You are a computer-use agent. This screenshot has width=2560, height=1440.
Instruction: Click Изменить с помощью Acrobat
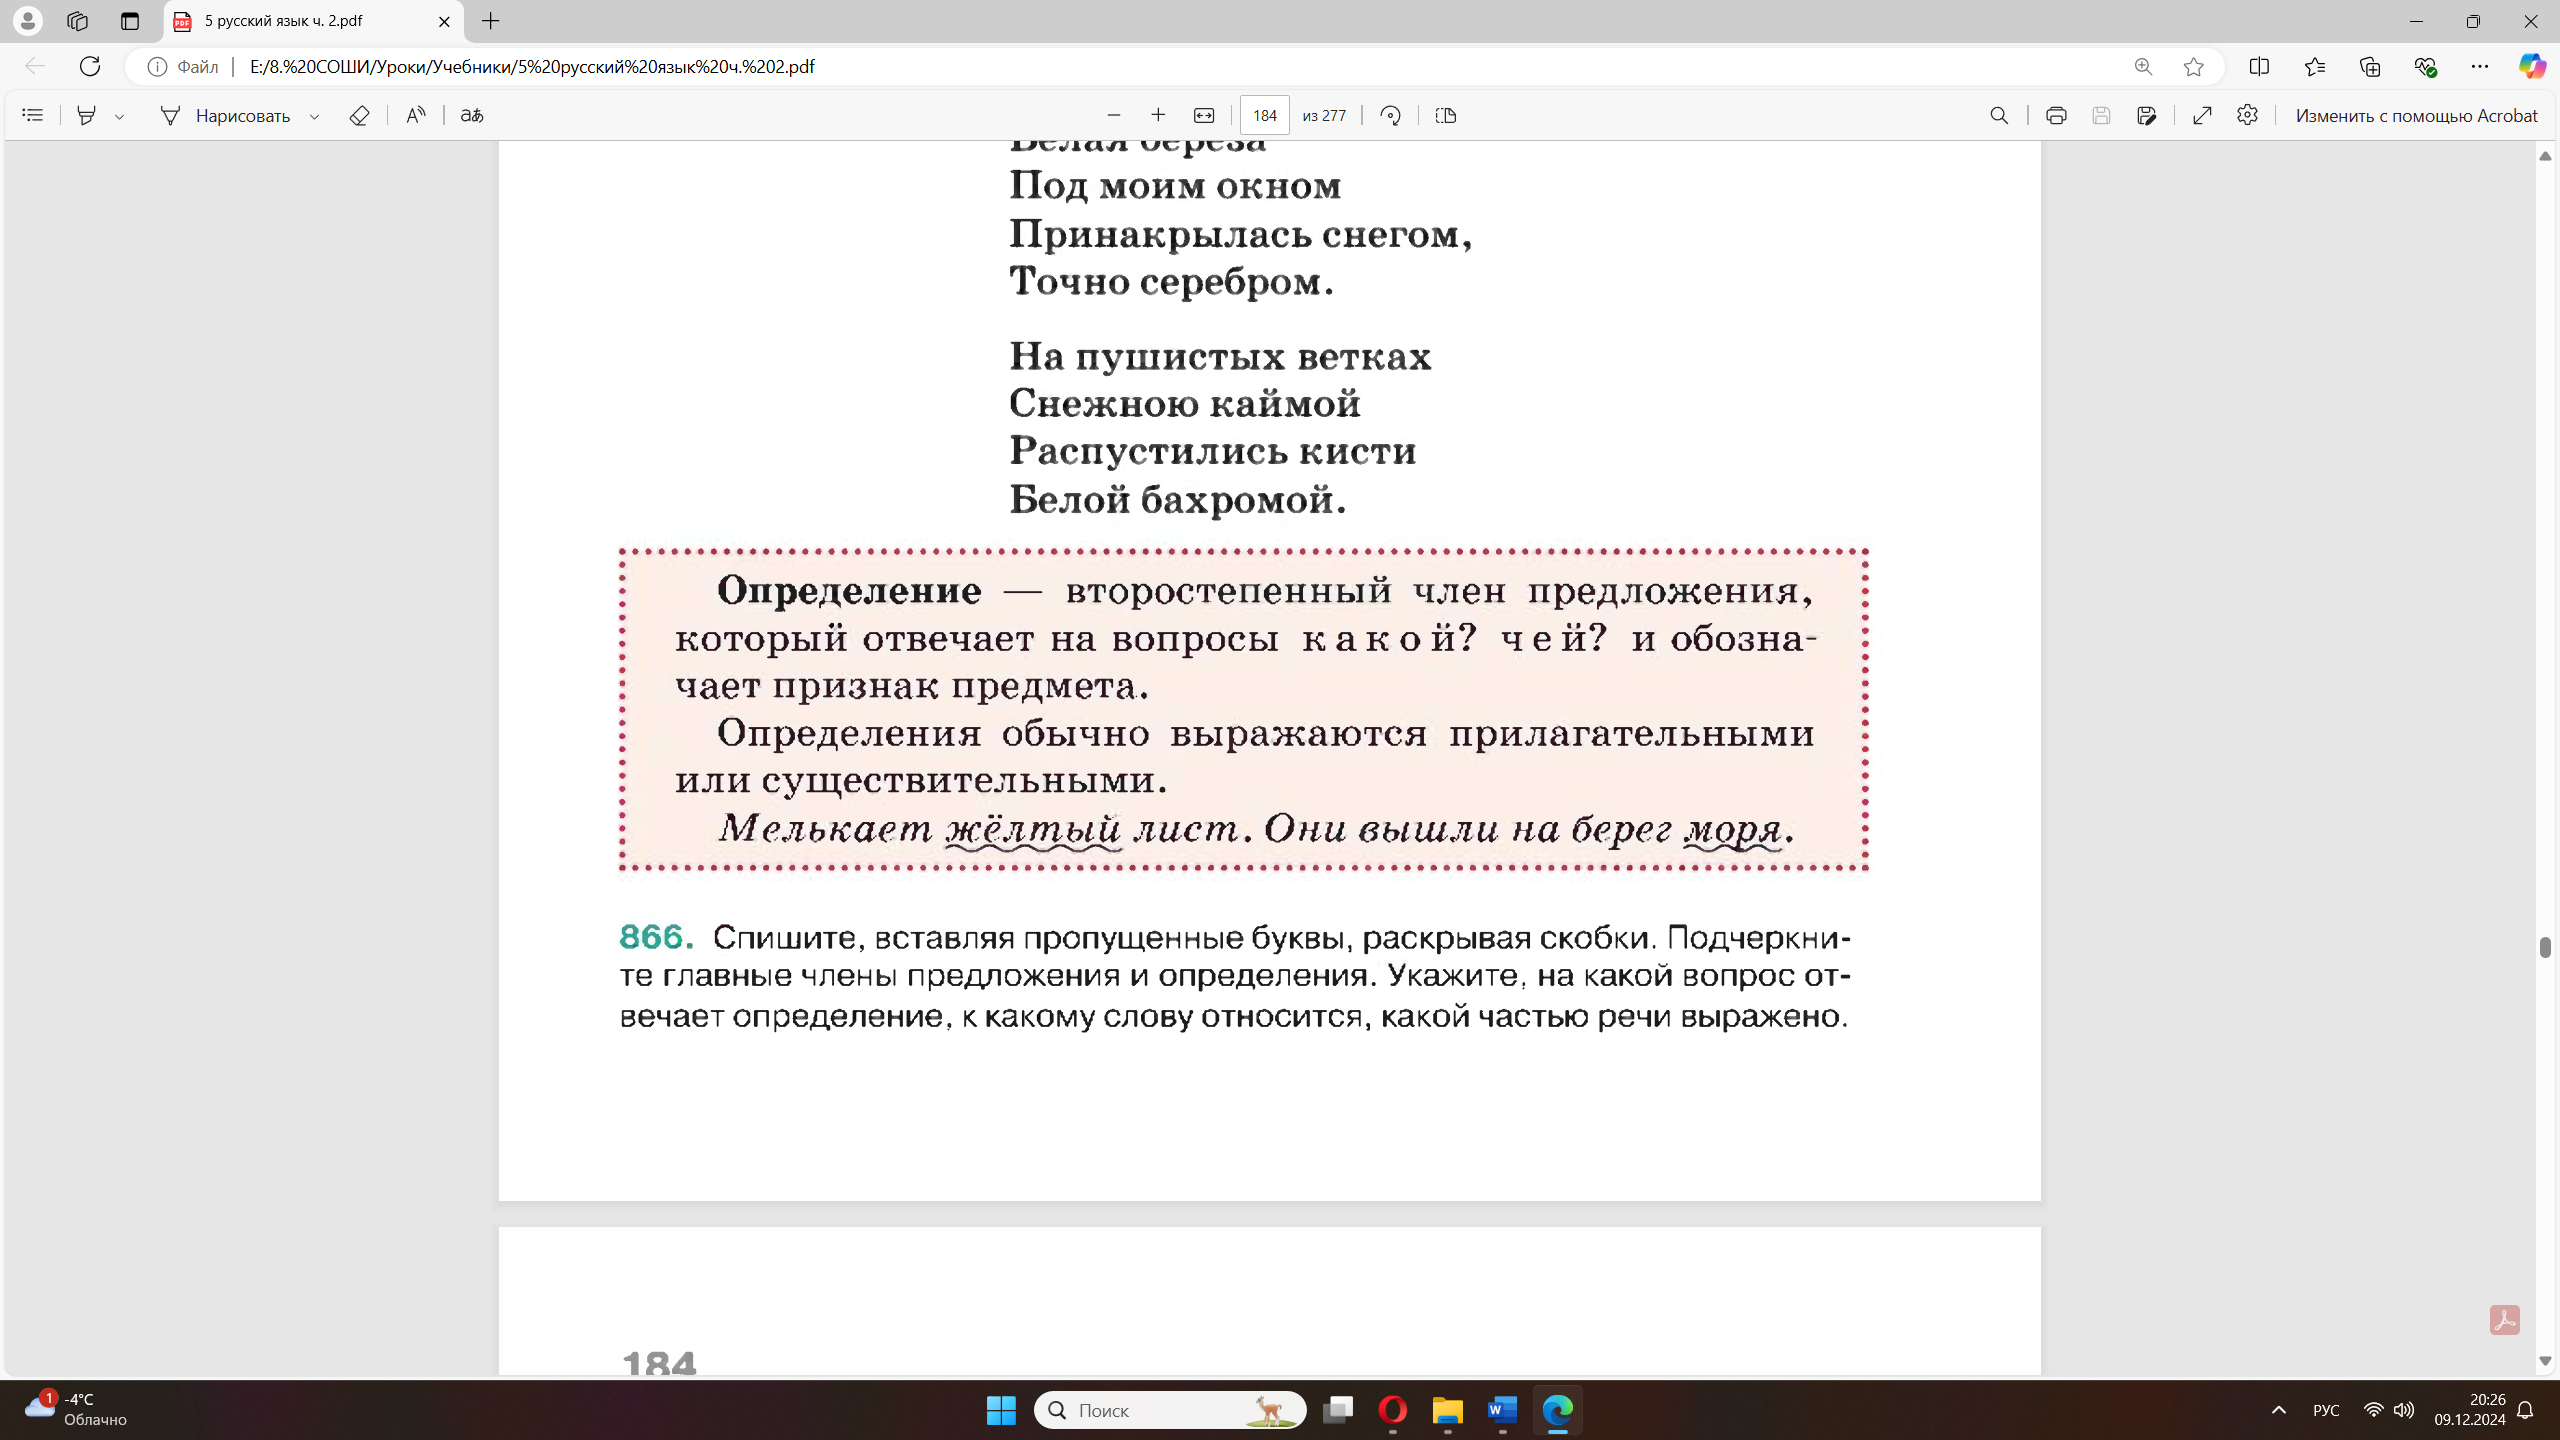(2416, 115)
